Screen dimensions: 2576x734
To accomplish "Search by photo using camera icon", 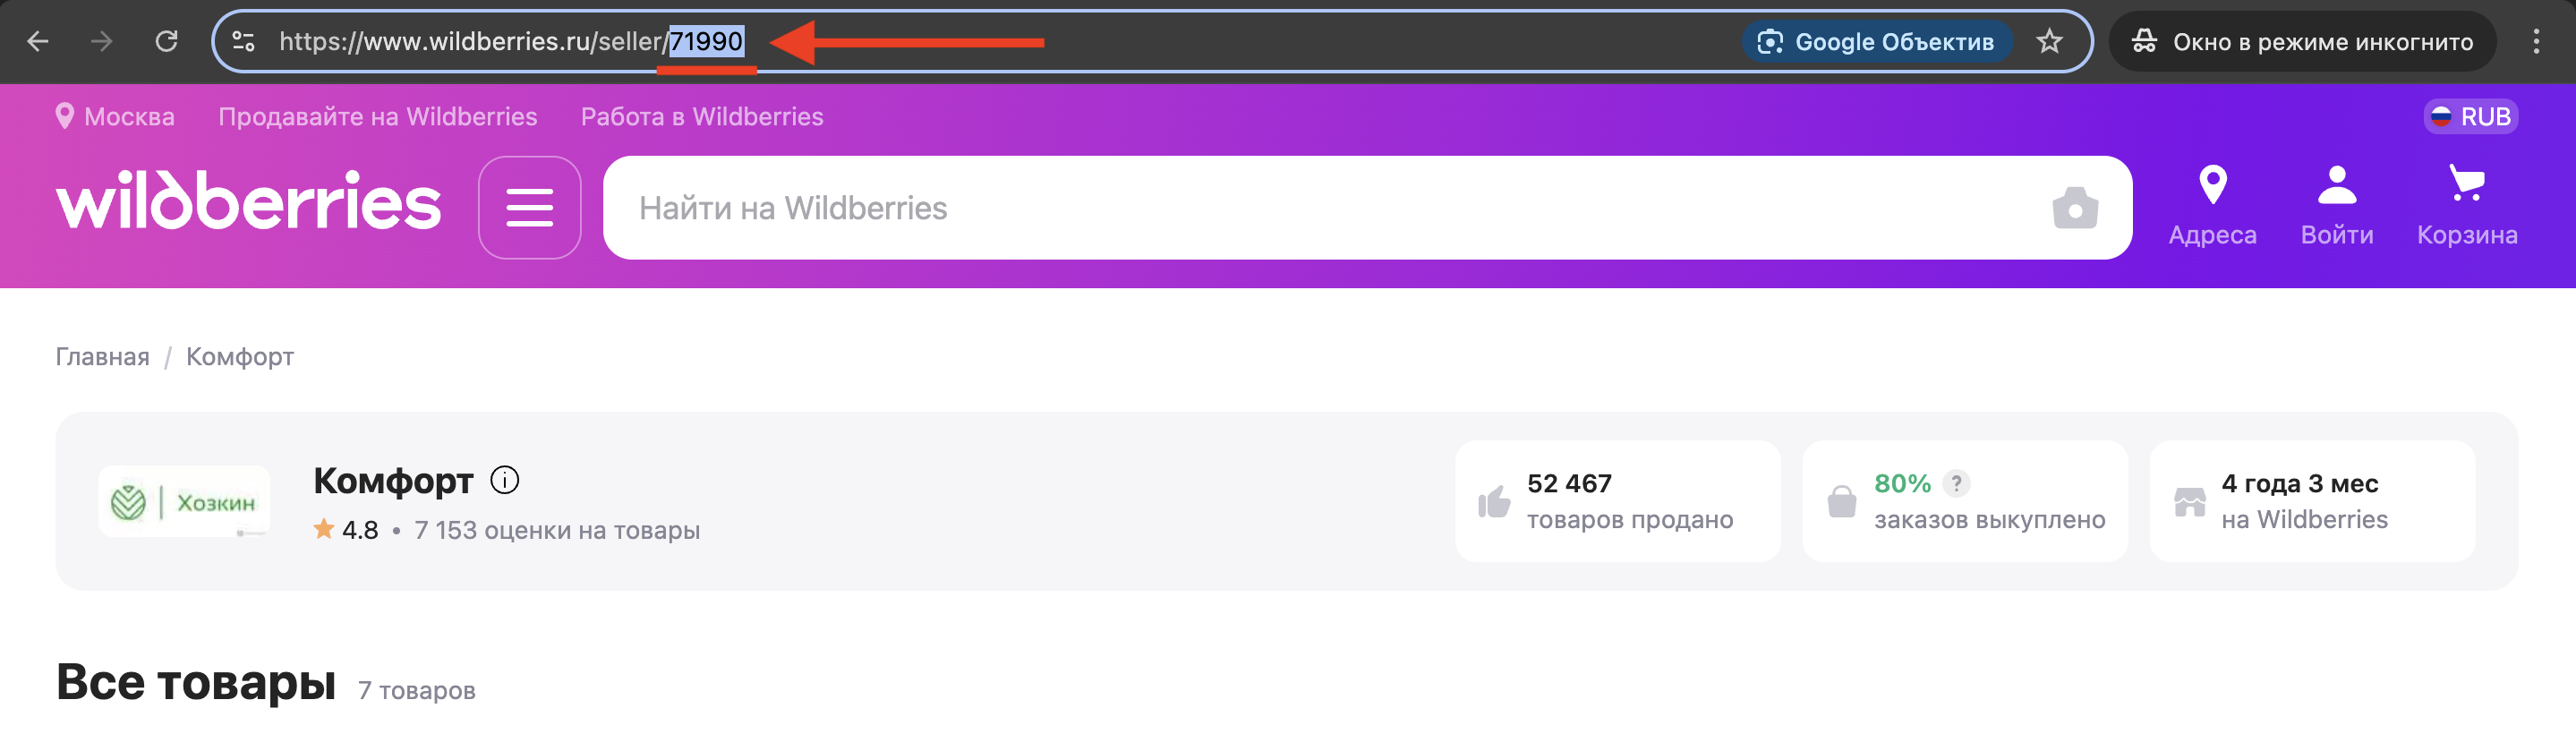I will point(2075,208).
